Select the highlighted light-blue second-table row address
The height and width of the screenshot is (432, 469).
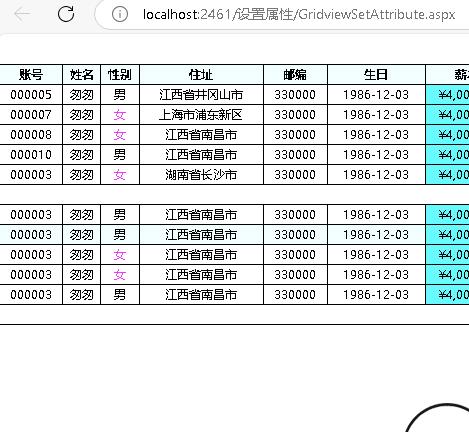coord(201,235)
